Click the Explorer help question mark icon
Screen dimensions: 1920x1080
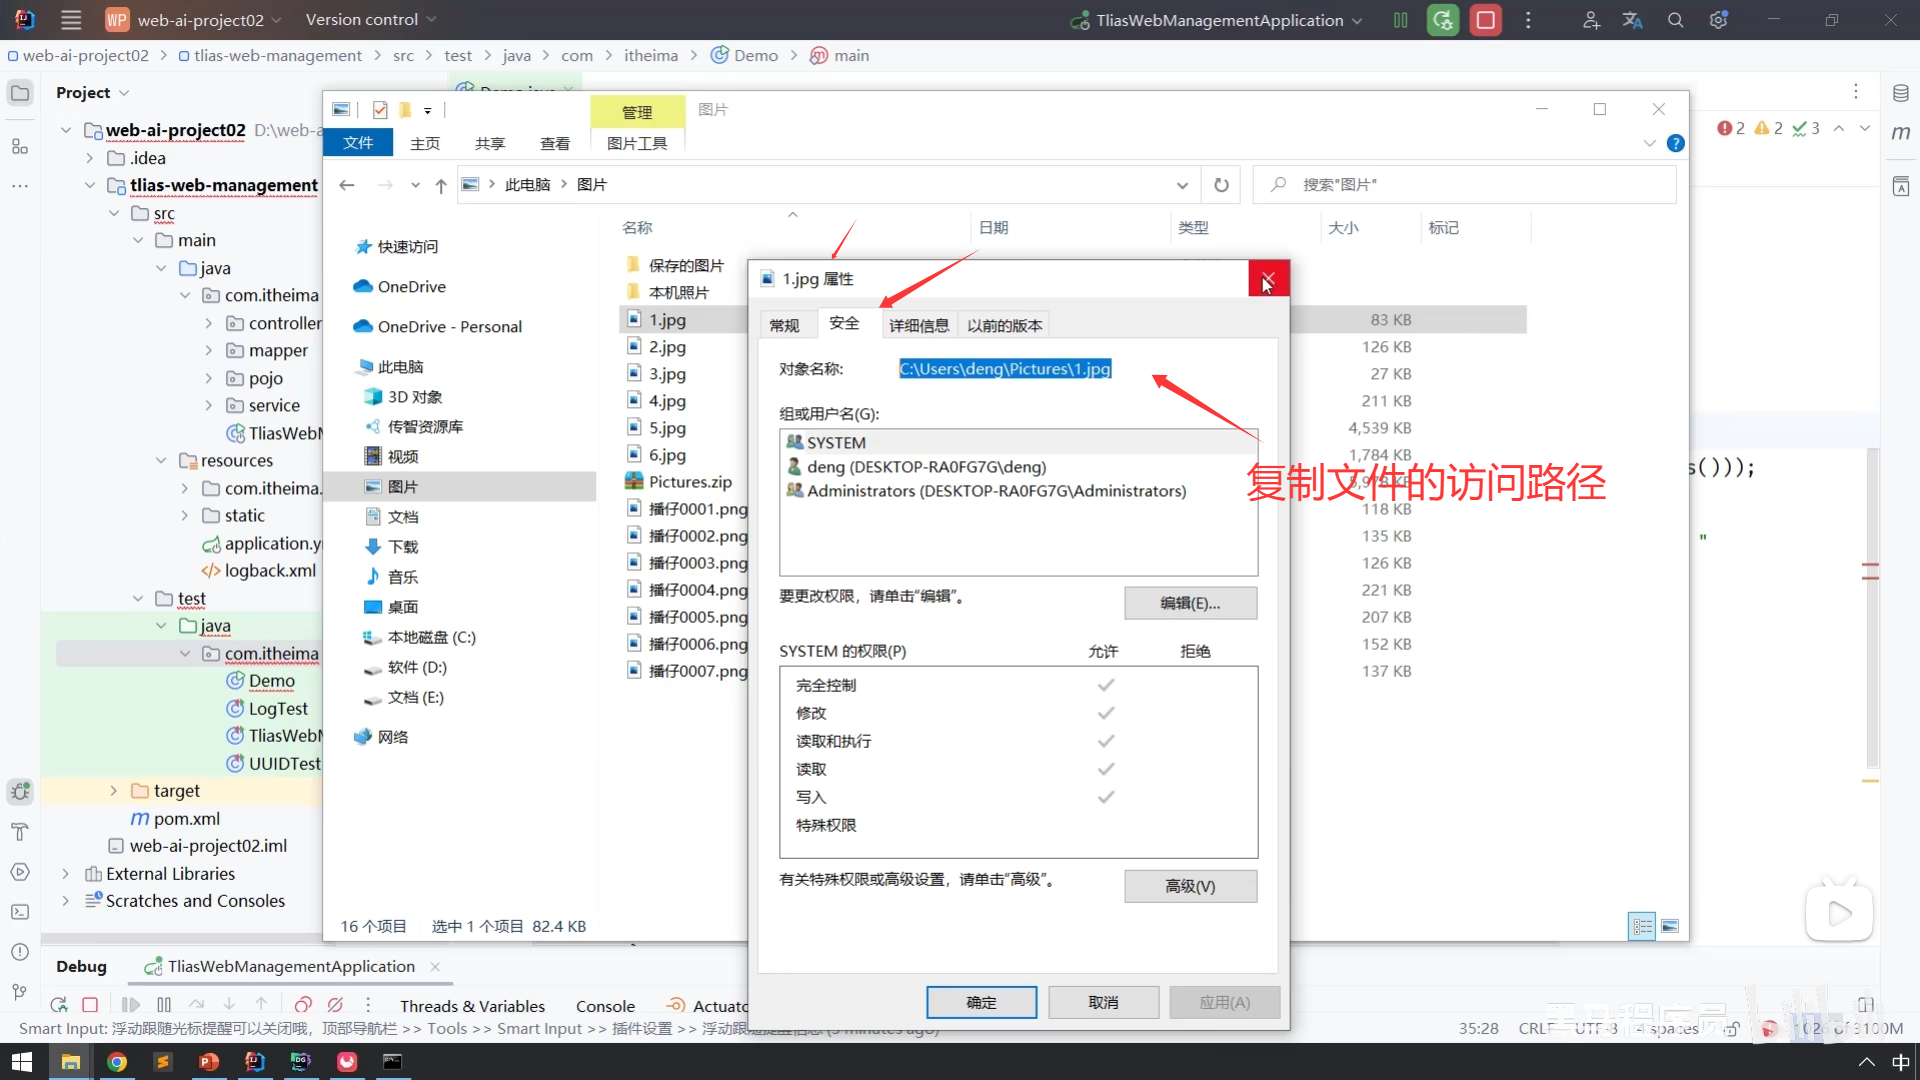tap(1676, 143)
